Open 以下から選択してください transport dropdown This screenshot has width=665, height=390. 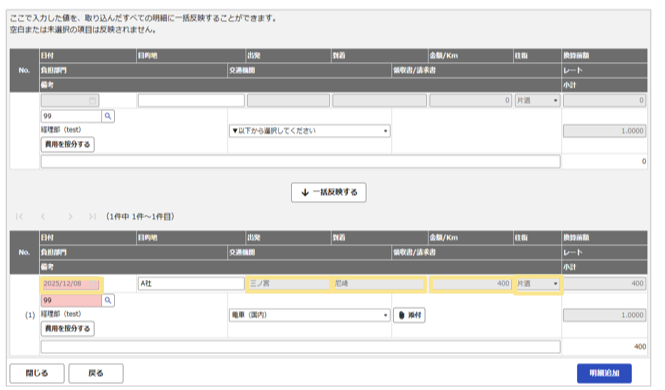310,131
